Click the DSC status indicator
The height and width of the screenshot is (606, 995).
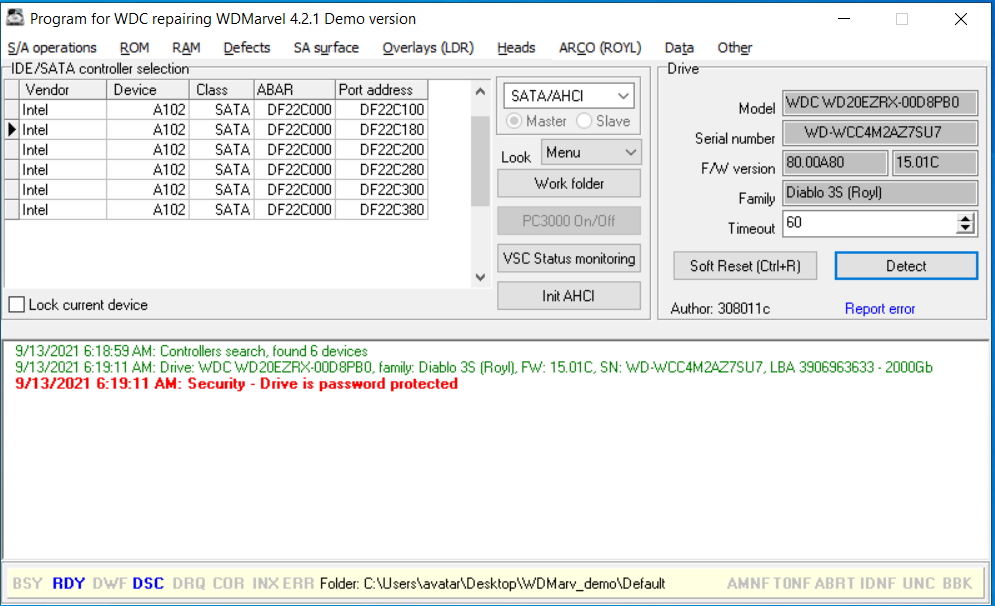[x=148, y=583]
